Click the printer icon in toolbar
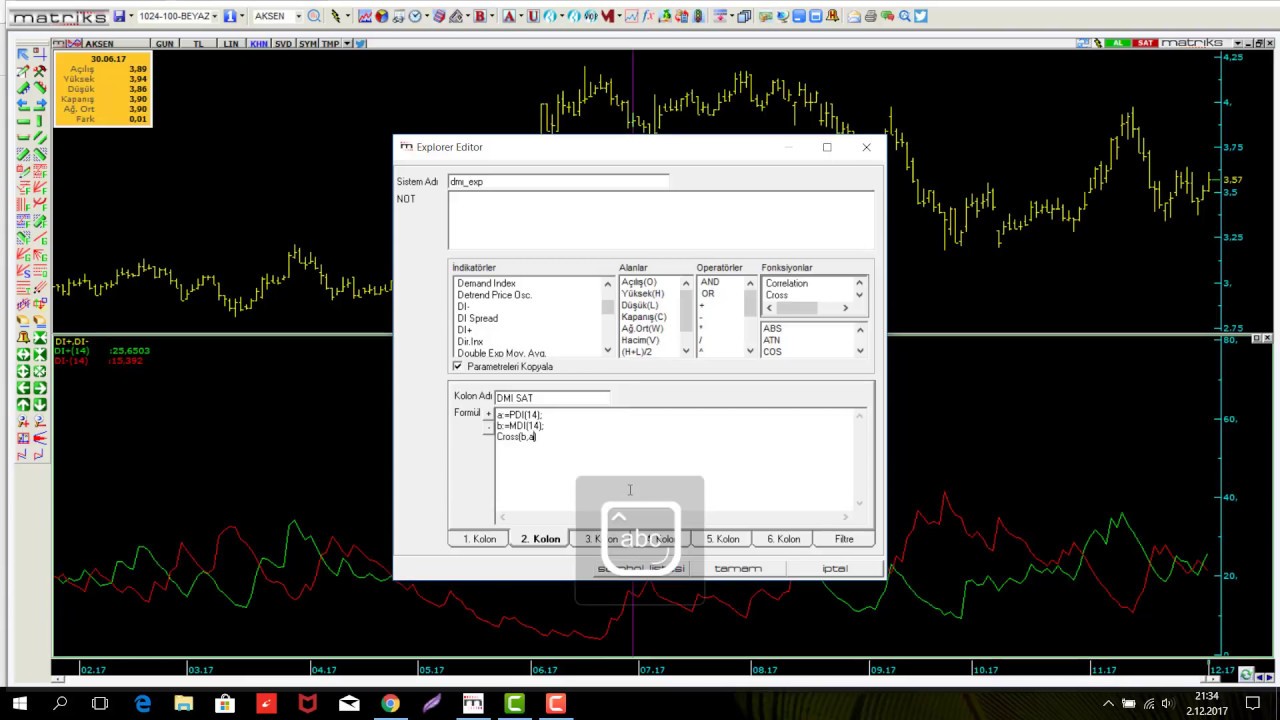This screenshot has width=1280, height=720. click(x=870, y=16)
